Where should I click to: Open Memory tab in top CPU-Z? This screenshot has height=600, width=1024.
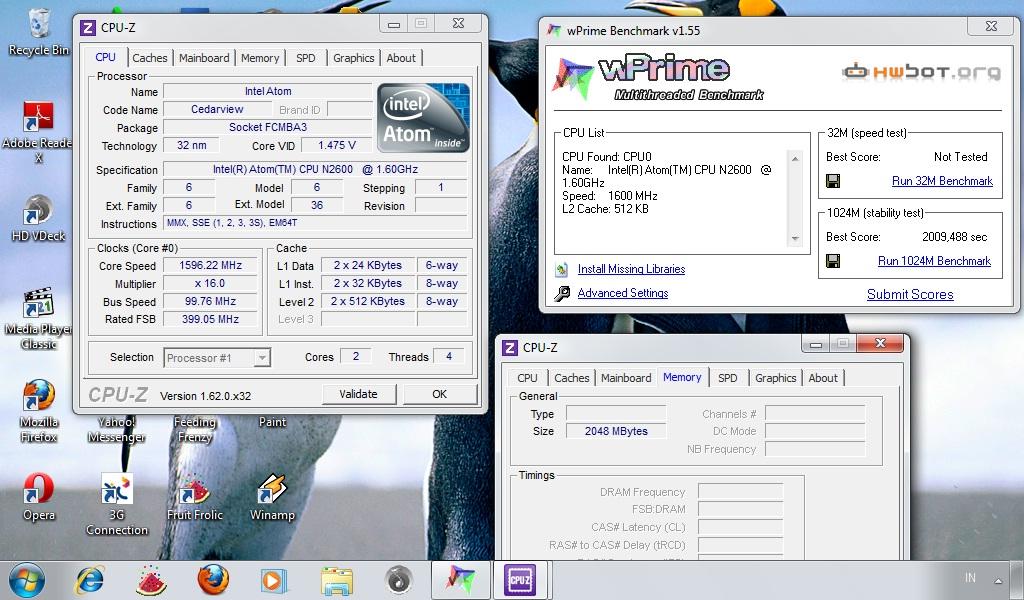click(260, 58)
